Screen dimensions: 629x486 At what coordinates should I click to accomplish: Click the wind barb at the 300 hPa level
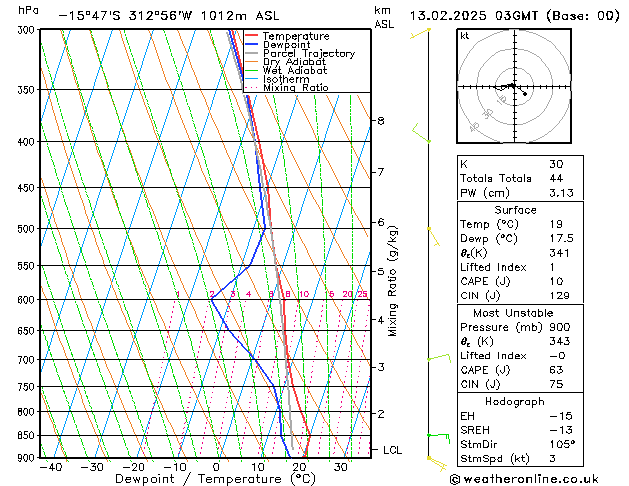(x=420, y=34)
